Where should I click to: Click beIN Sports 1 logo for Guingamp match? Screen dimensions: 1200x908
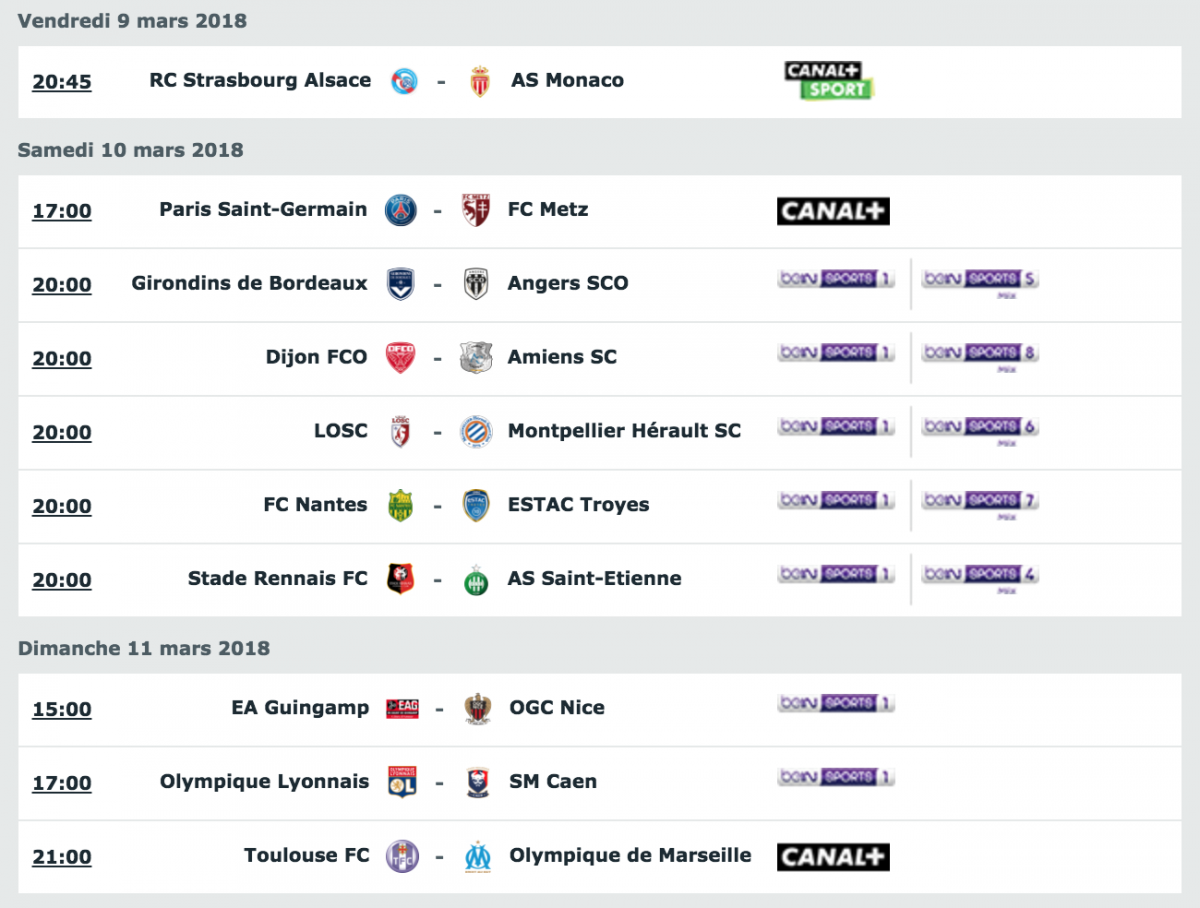[836, 704]
